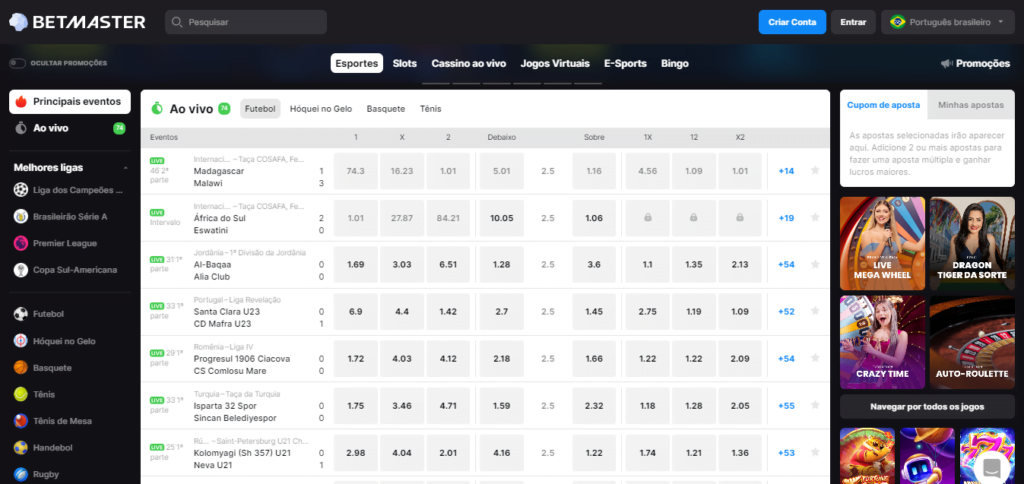Screen dimensions: 1024x484
Task: Open the Bingo tab
Action: click(x=675, y=63)
